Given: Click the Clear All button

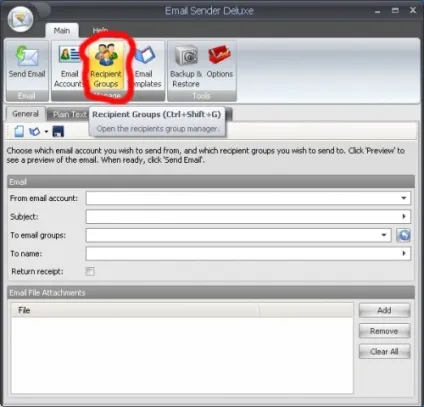Looking at the screenshot, I should (384, 352).
